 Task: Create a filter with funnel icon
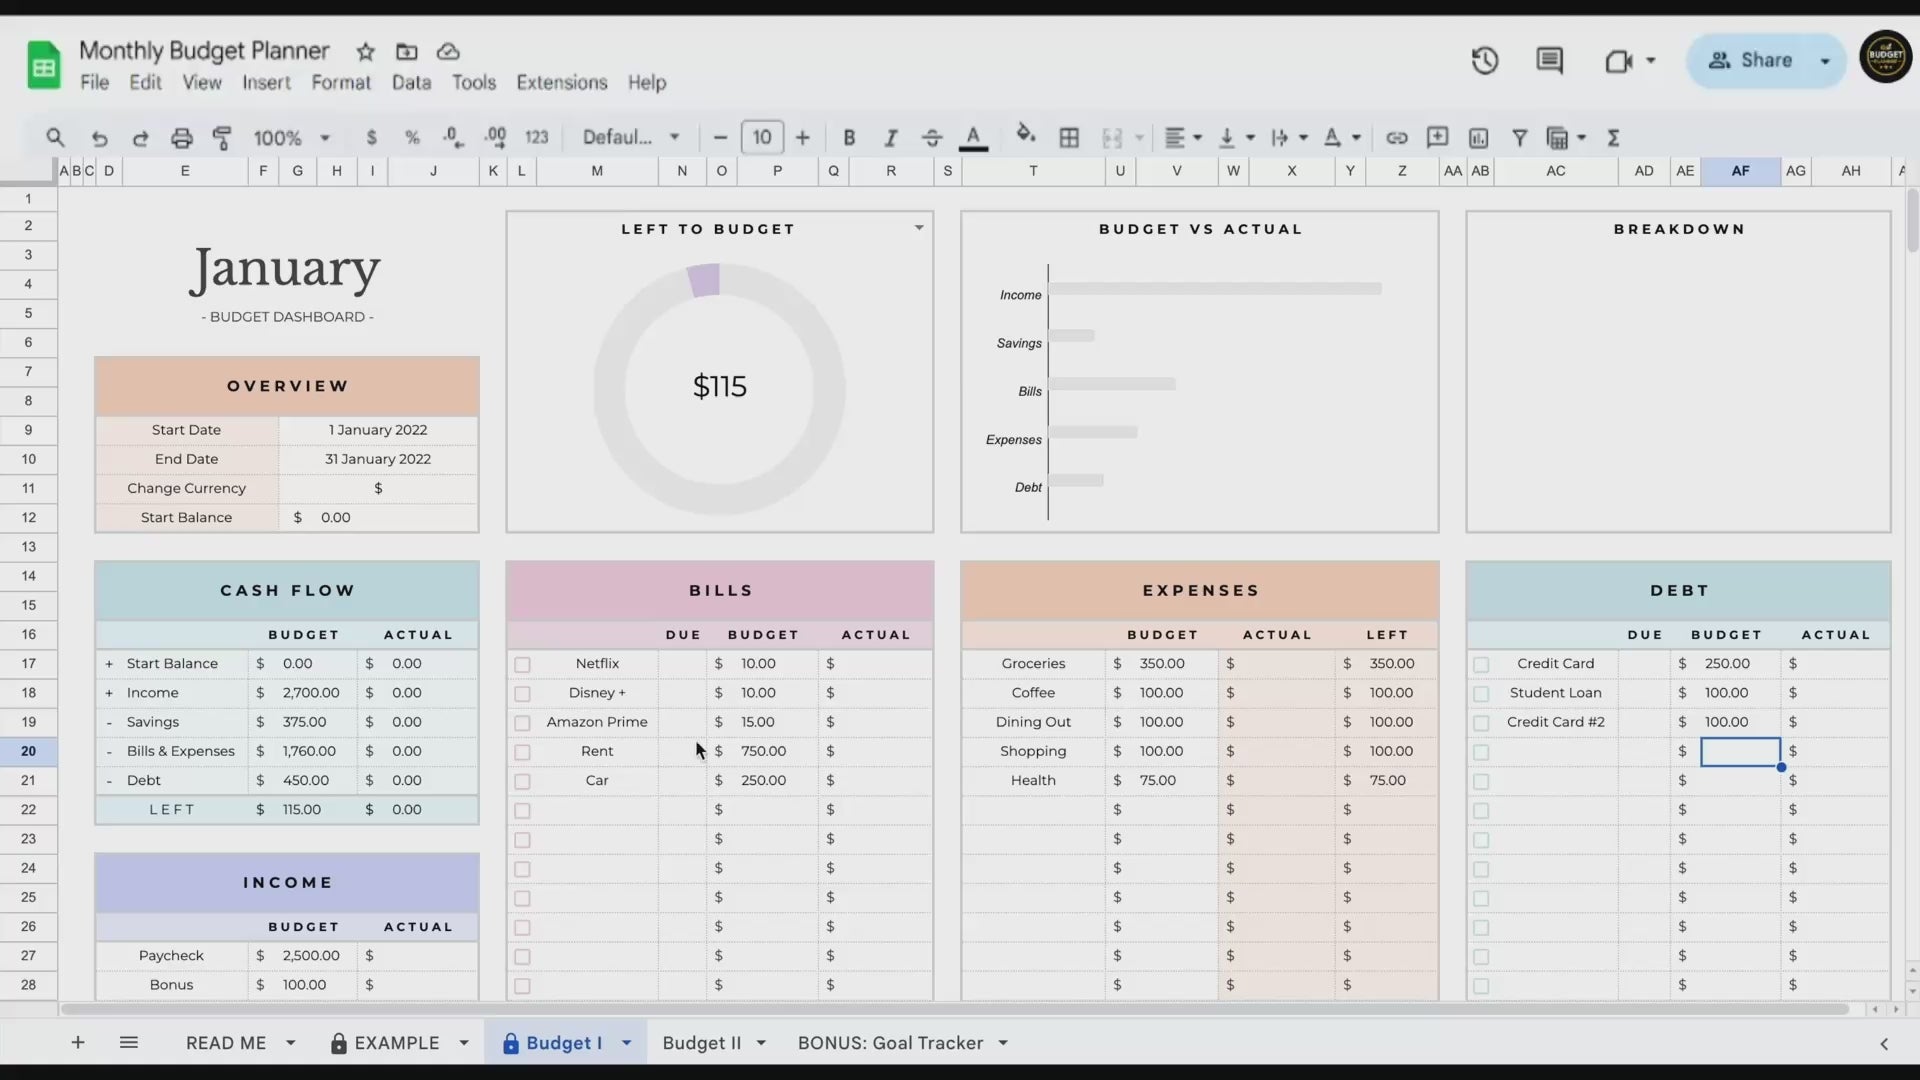(x=1519, y=138)
